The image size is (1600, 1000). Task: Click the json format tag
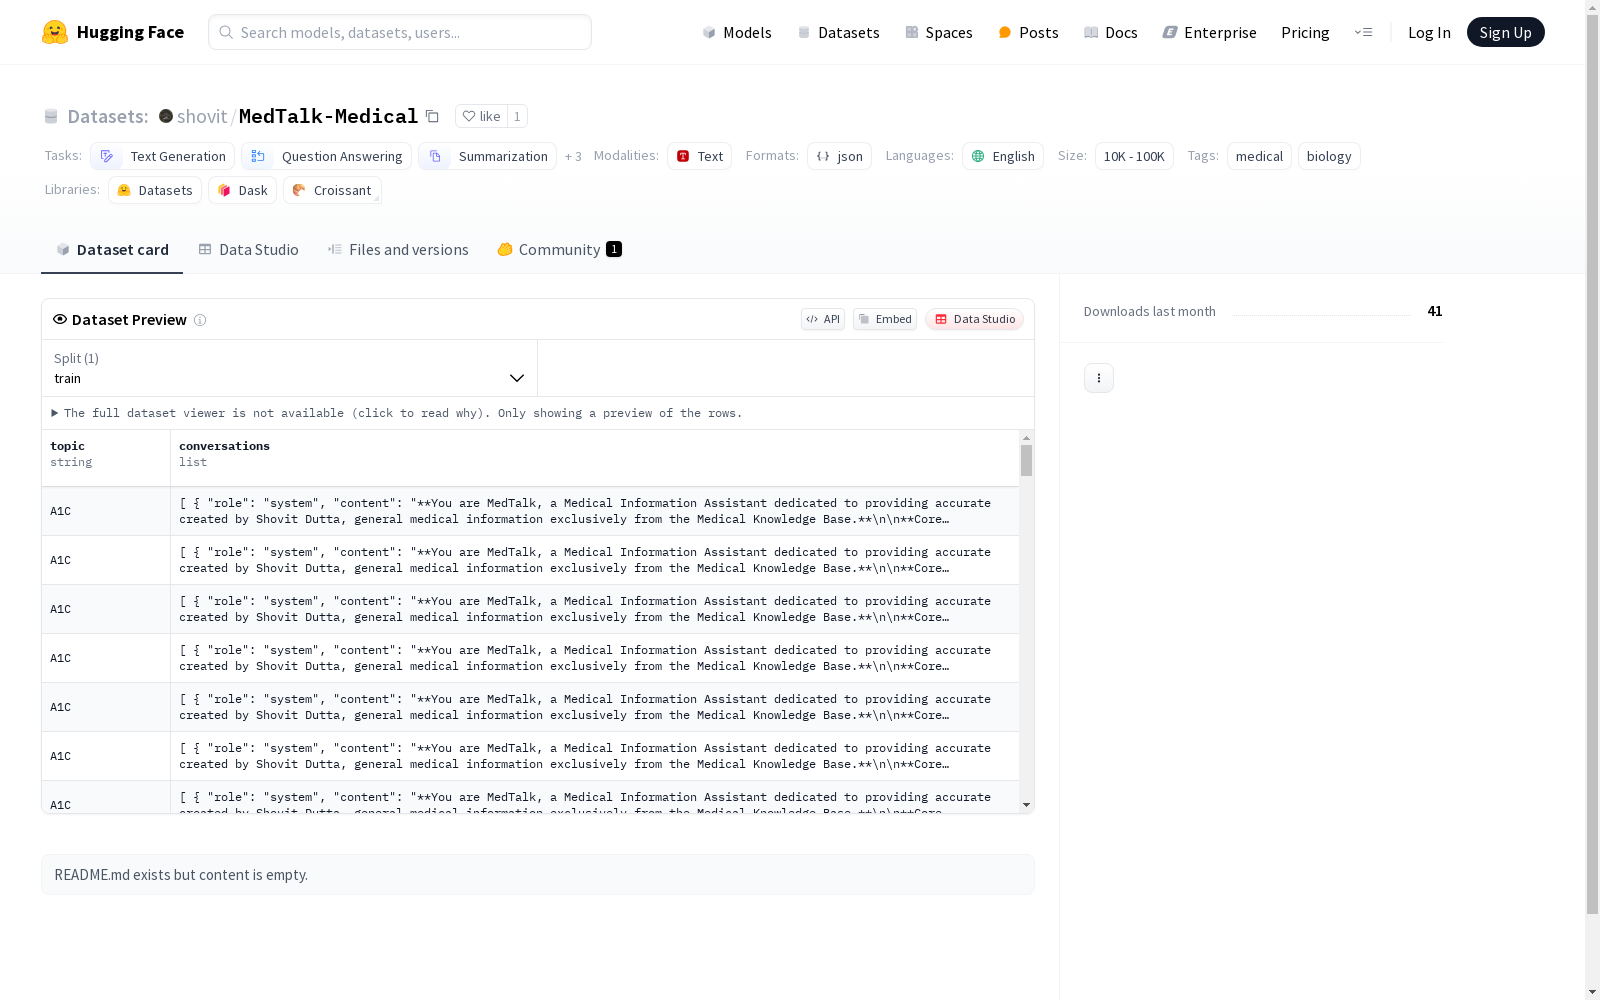tap(840, 156)
